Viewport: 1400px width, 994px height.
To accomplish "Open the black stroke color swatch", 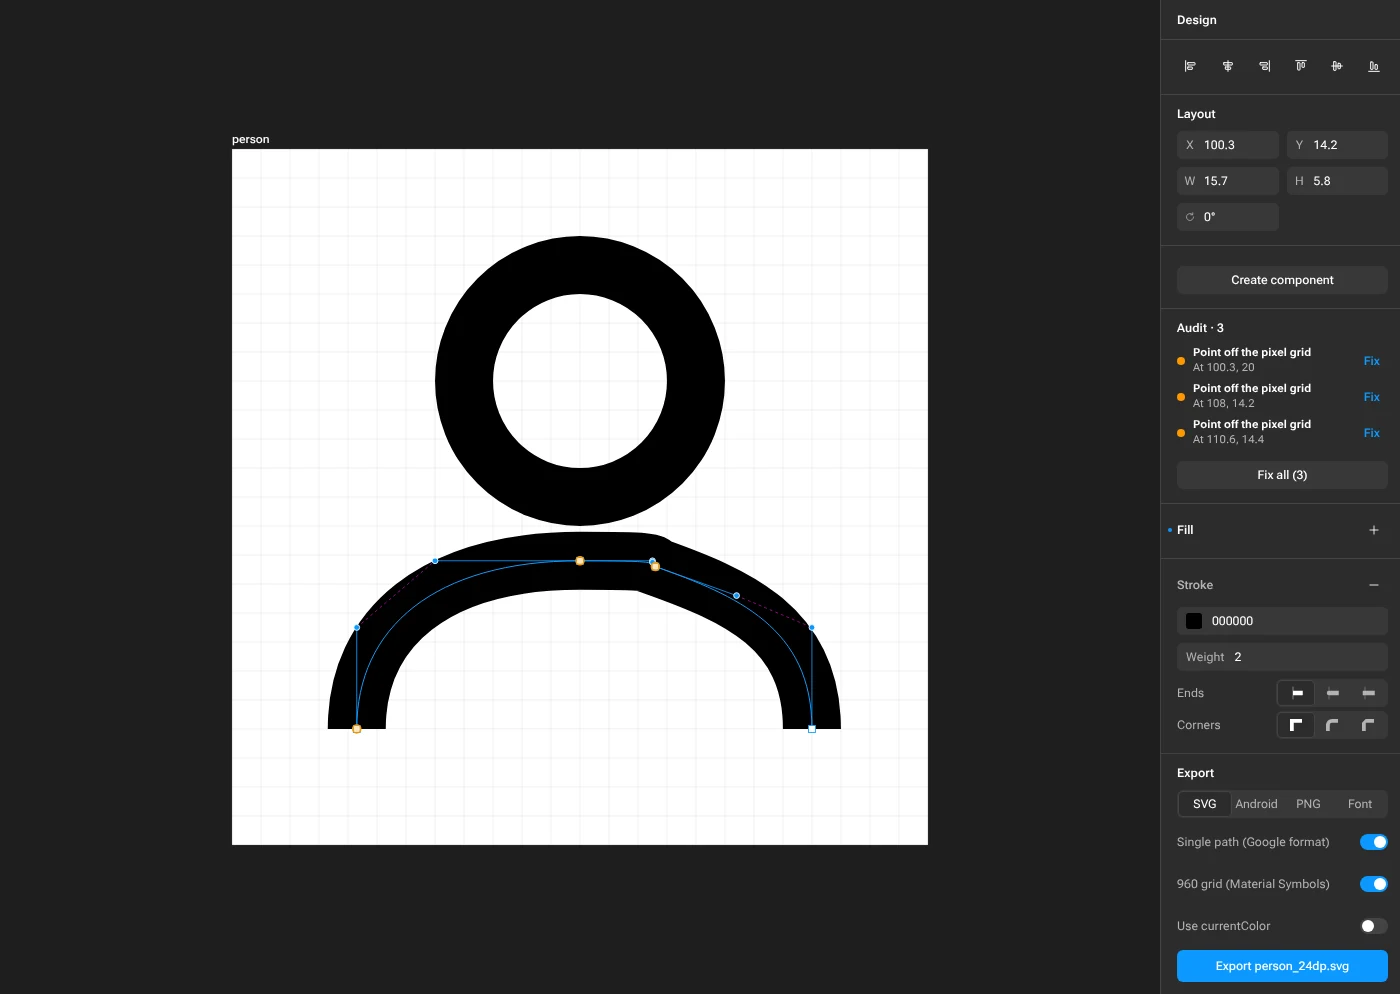I will tap(1194, 621).
